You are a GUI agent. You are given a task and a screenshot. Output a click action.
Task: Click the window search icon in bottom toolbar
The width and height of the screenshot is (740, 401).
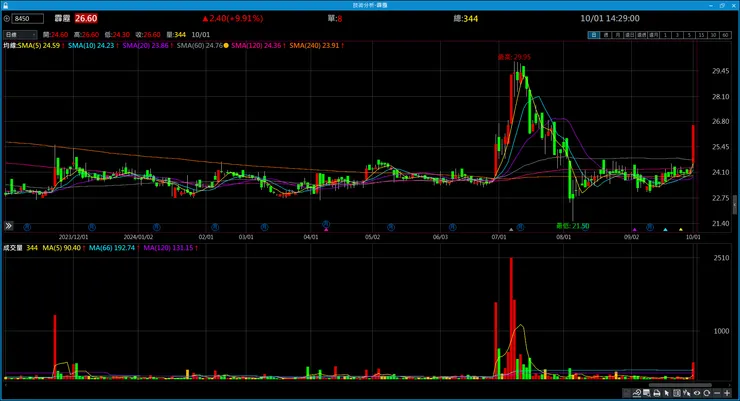pyautogui.click(x=647, y=393)
